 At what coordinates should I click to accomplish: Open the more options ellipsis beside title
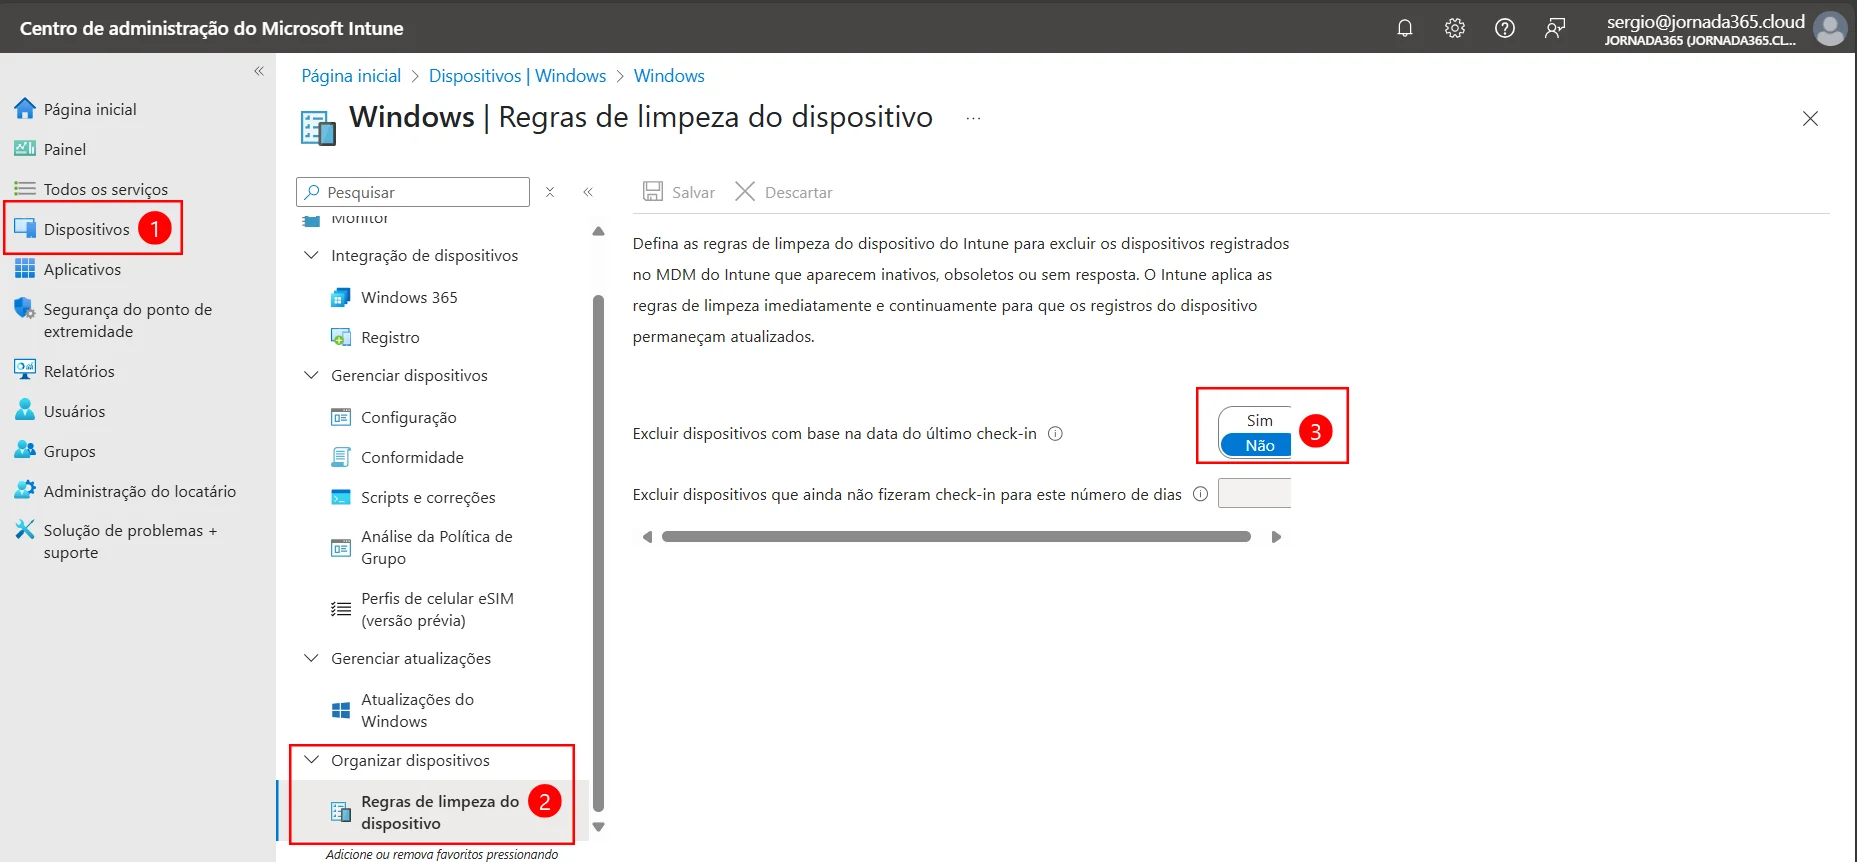click(973, 118)
